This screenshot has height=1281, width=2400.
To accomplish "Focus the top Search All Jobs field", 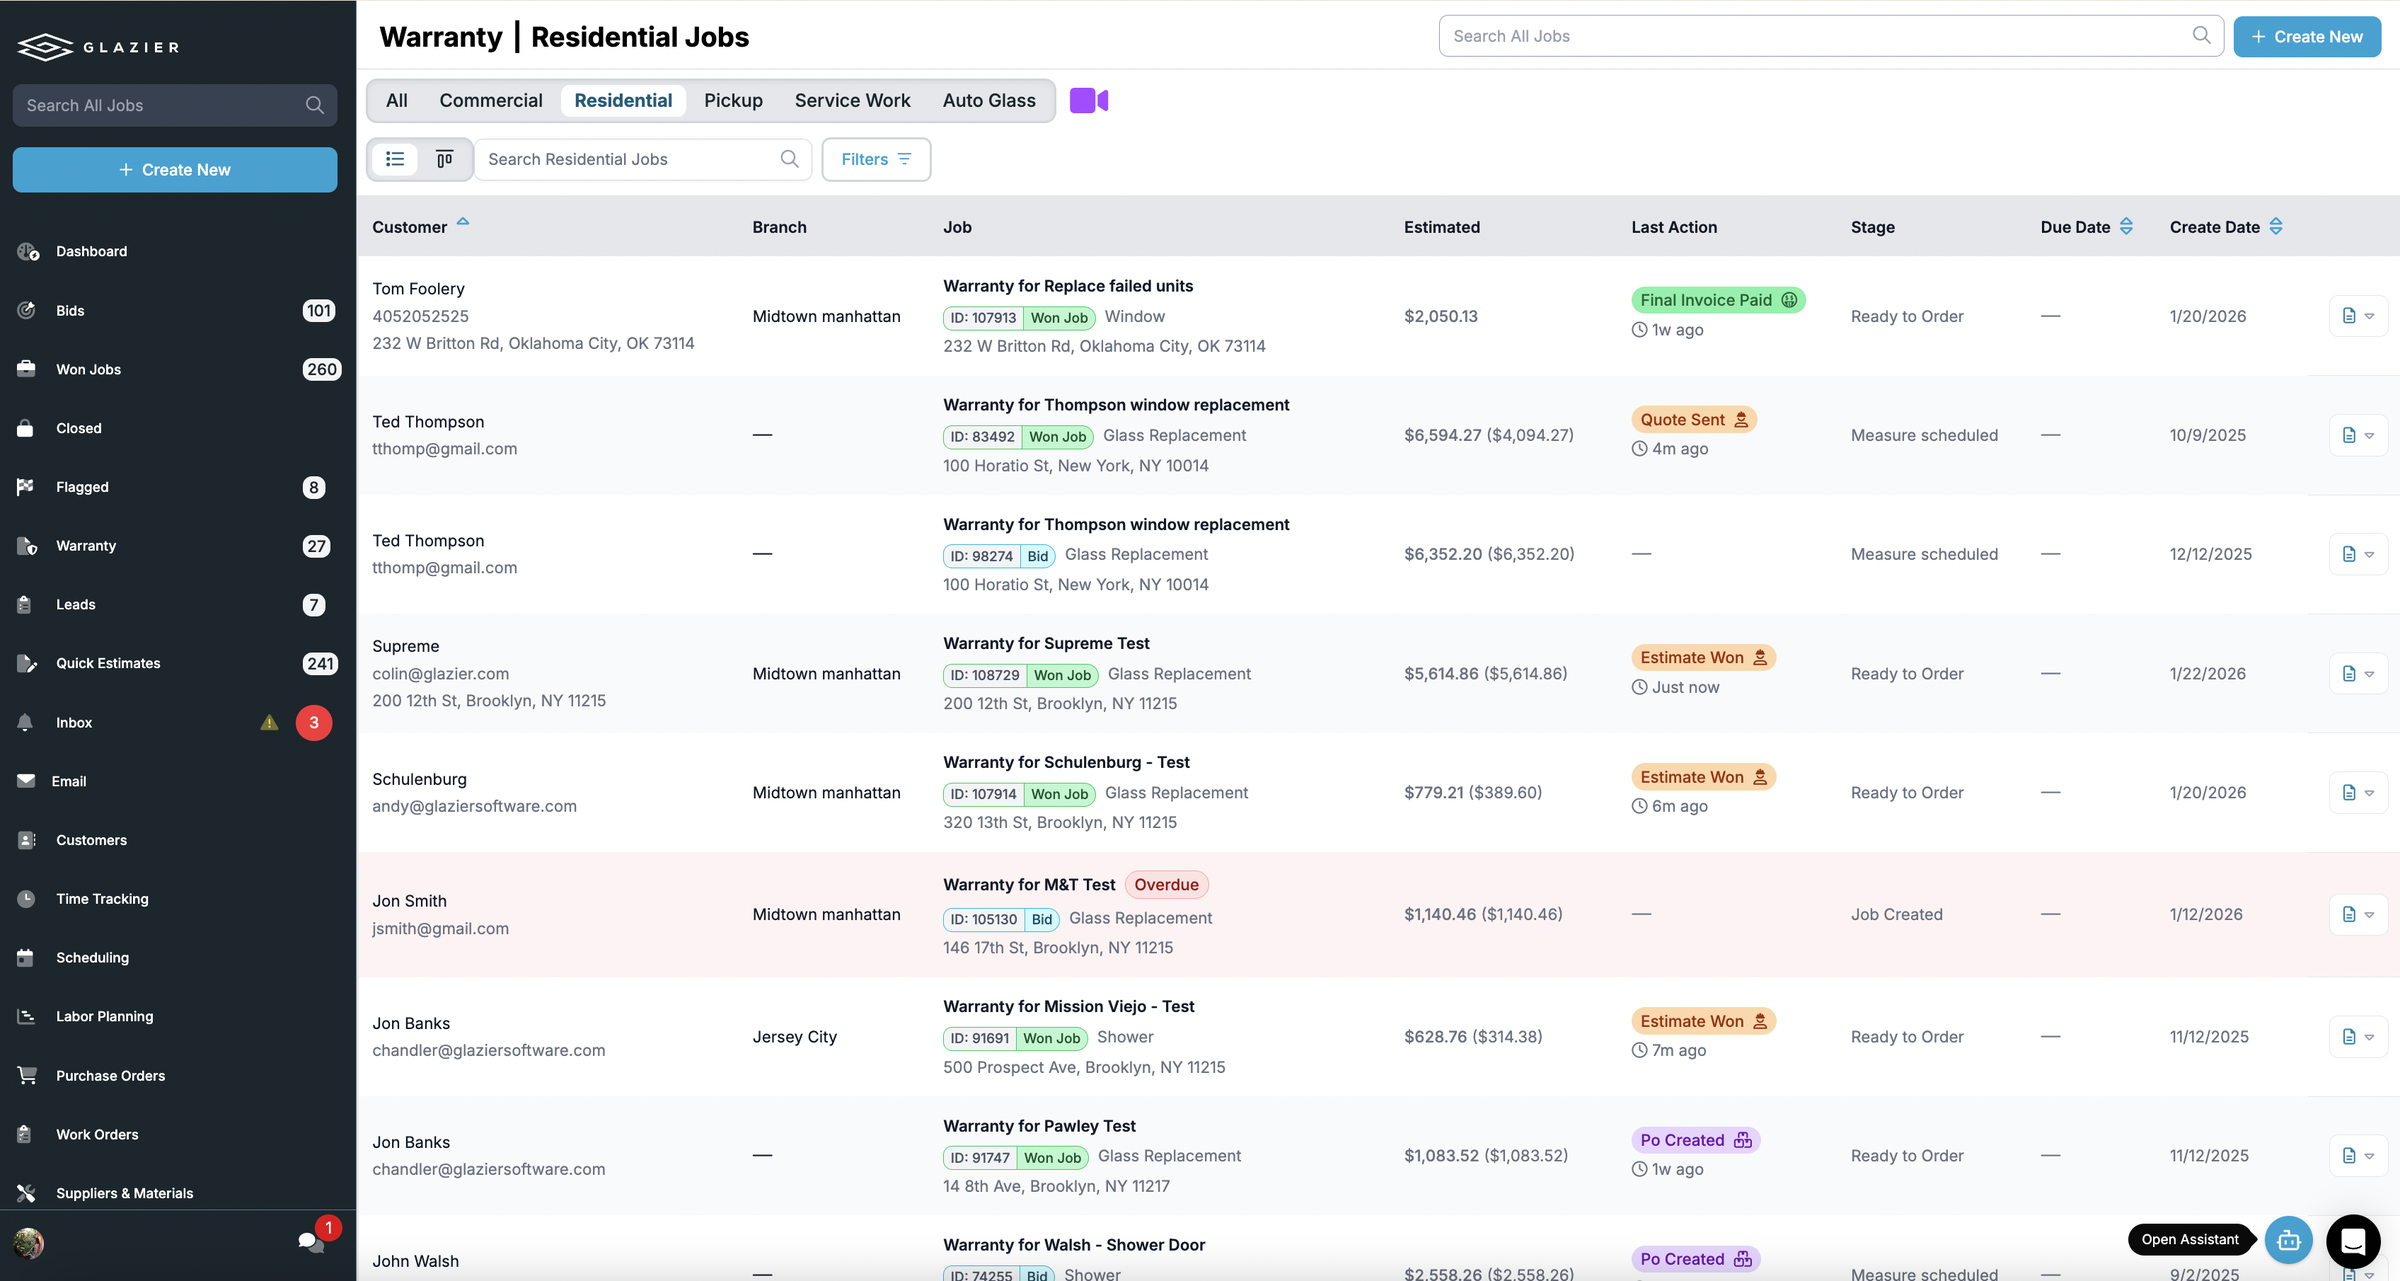I will point(1830,36).
